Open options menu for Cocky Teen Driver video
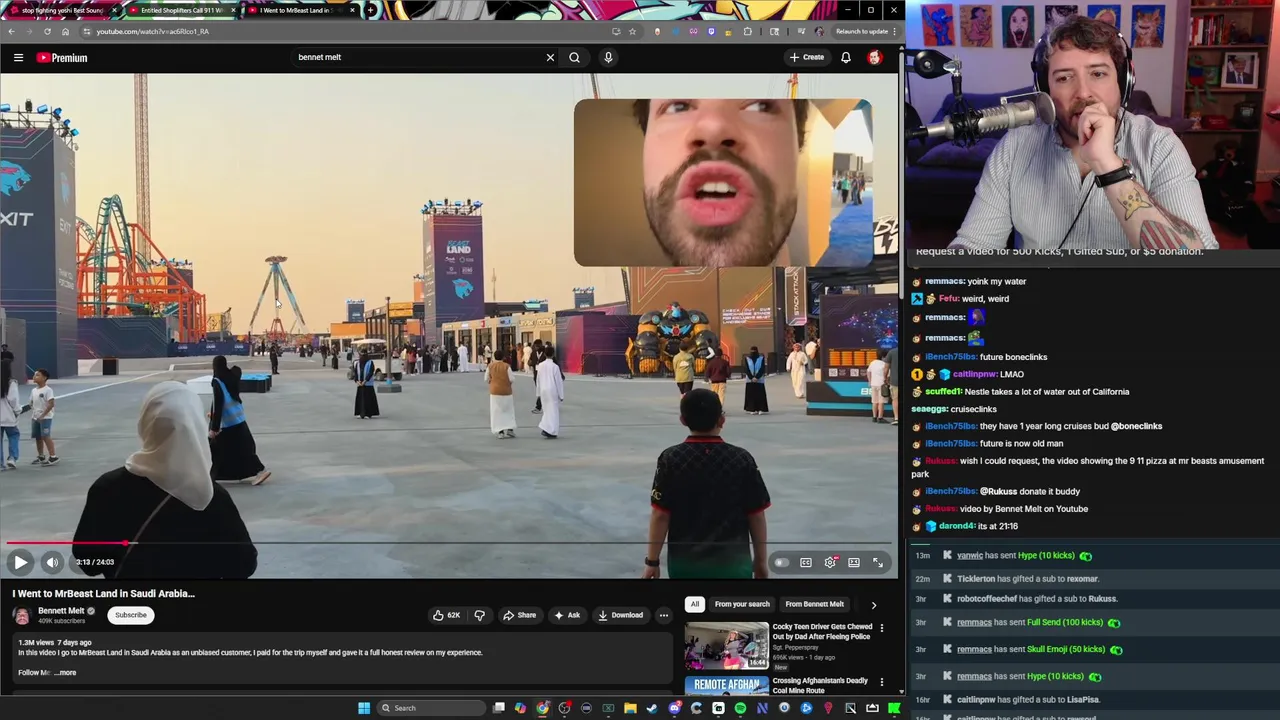 (881, 628)
